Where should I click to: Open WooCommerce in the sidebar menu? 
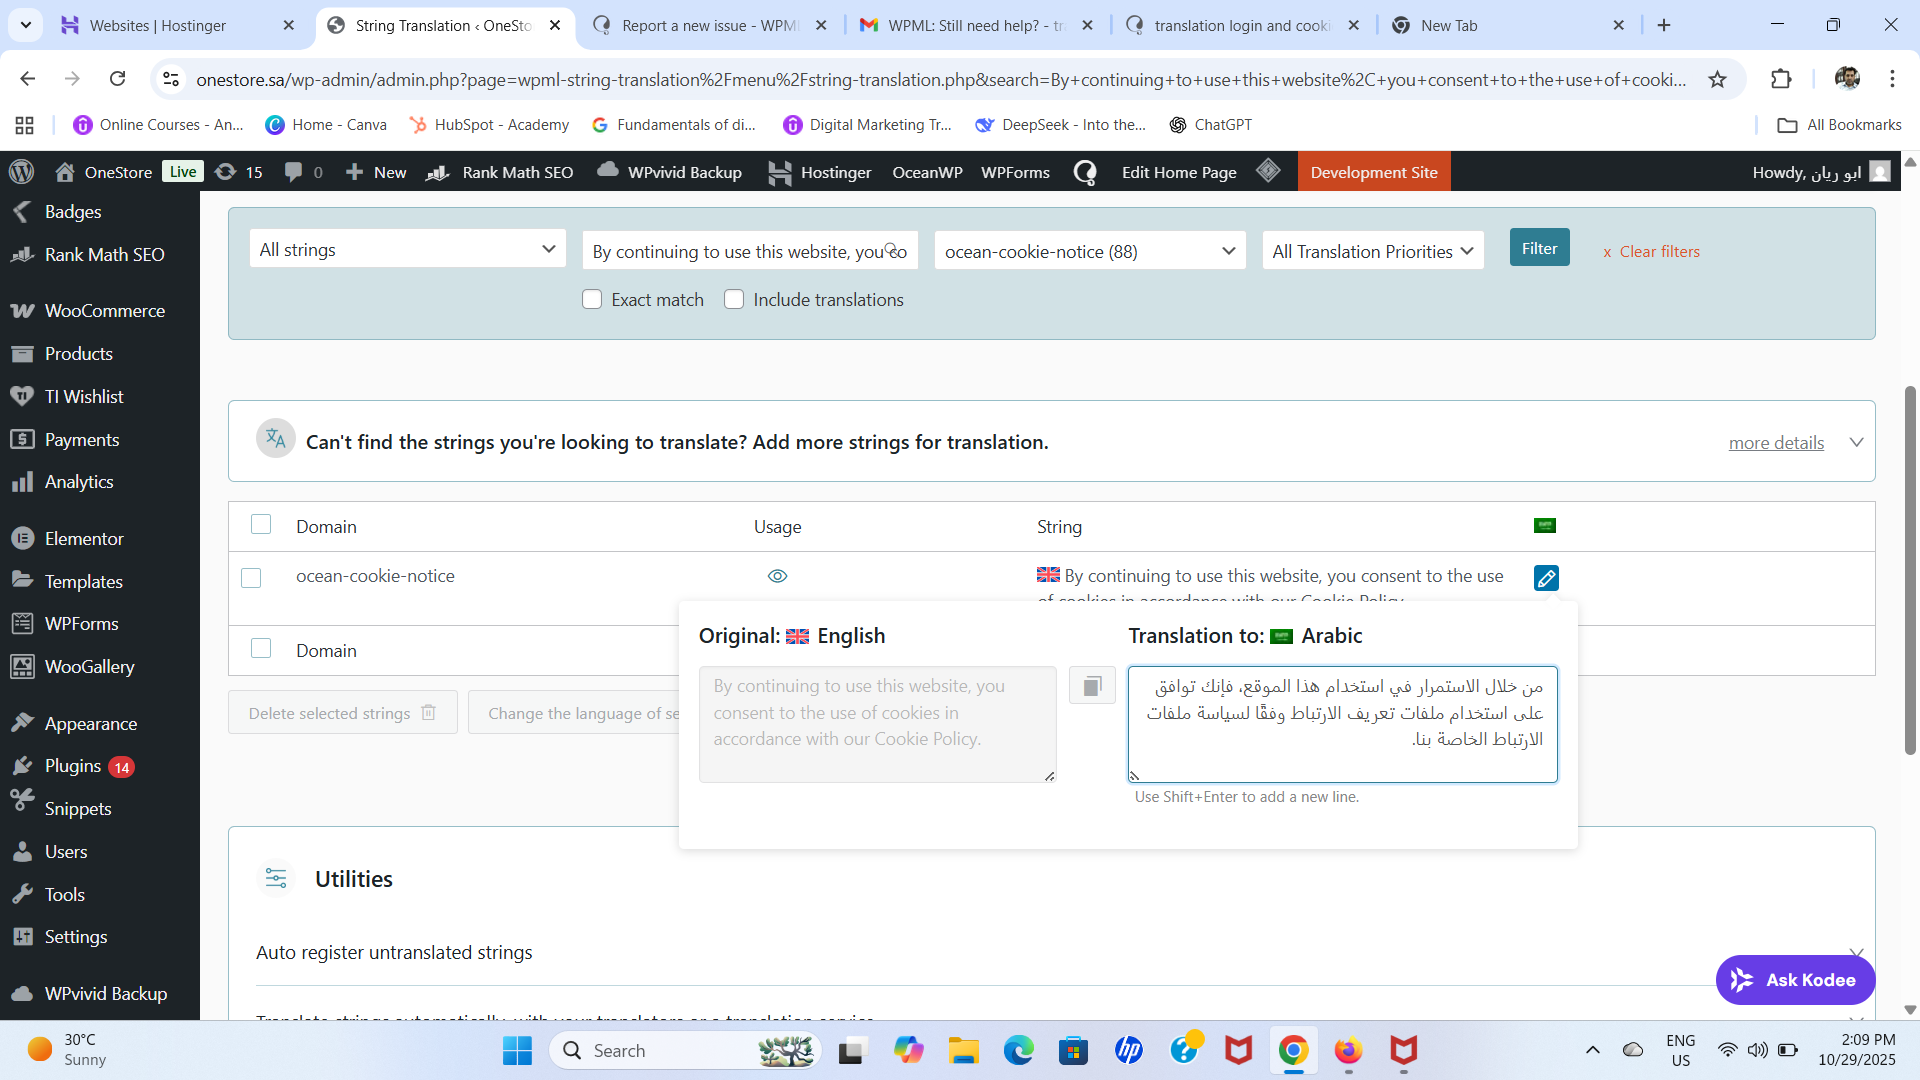point(104,311)
